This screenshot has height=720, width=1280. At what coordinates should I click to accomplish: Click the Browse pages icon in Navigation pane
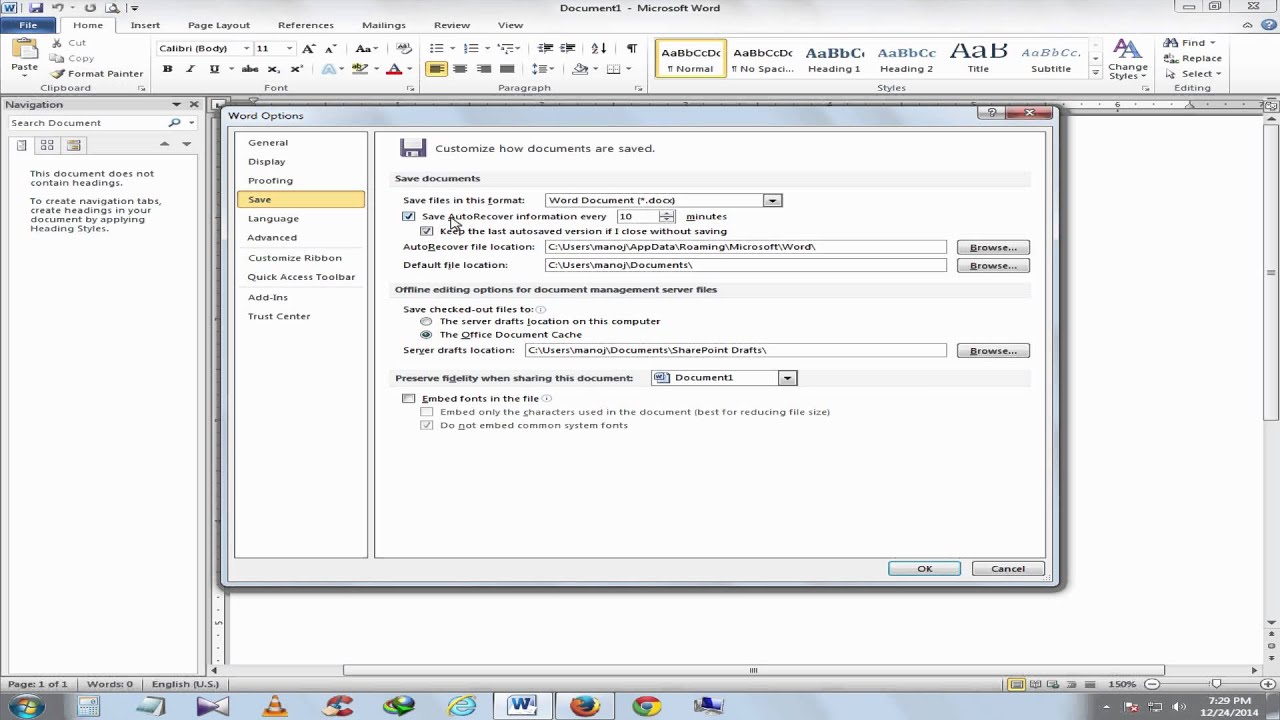click(47, 145)
